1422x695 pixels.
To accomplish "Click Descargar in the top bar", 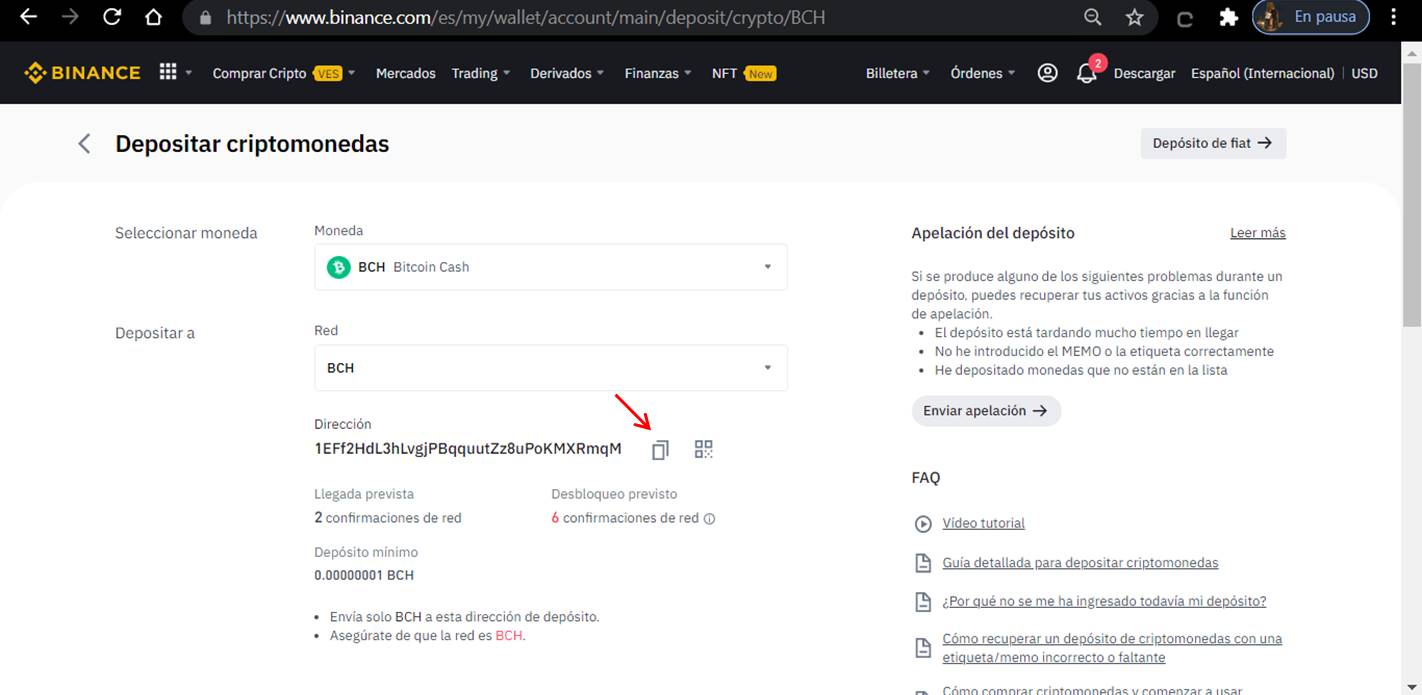I will (1144, 73).
